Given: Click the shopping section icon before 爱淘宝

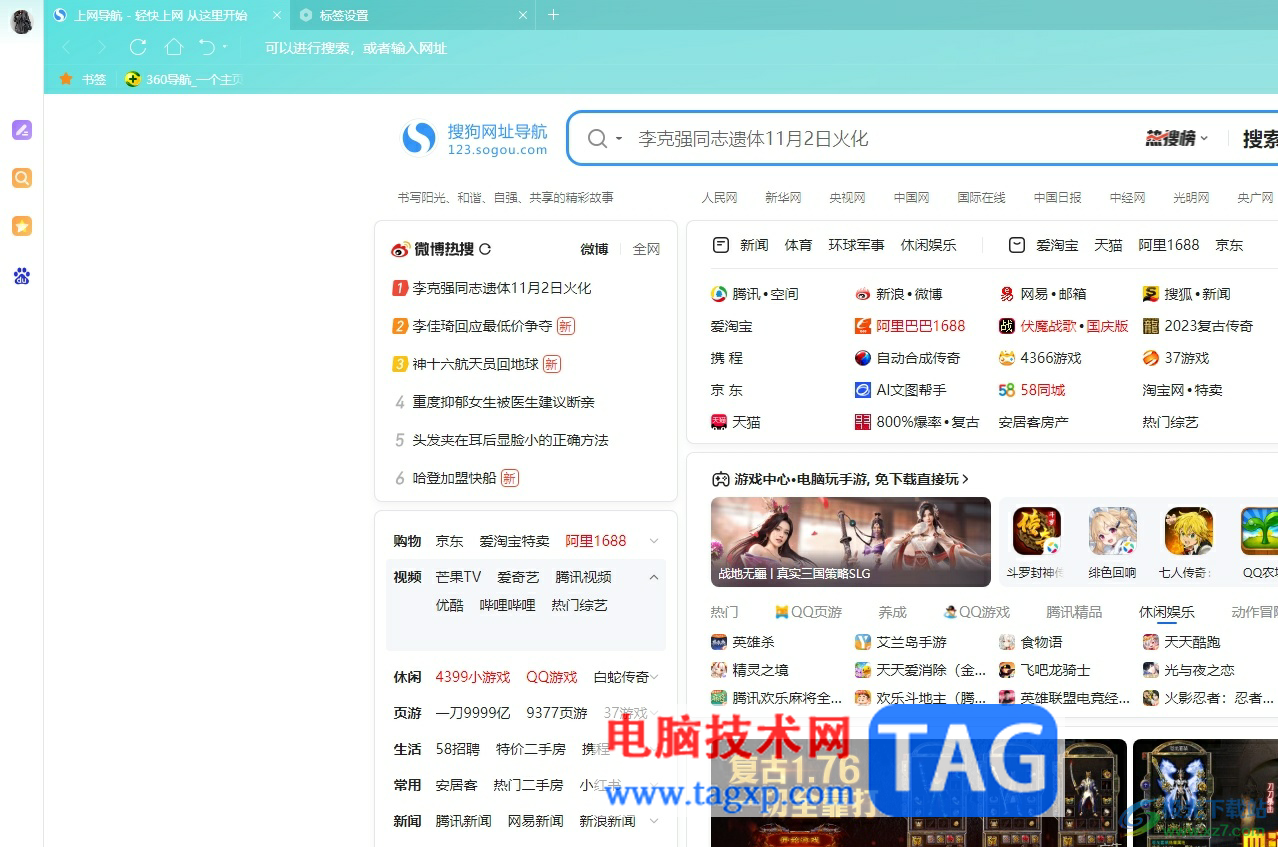Looking at the screenshot, I should (1017, 245).
